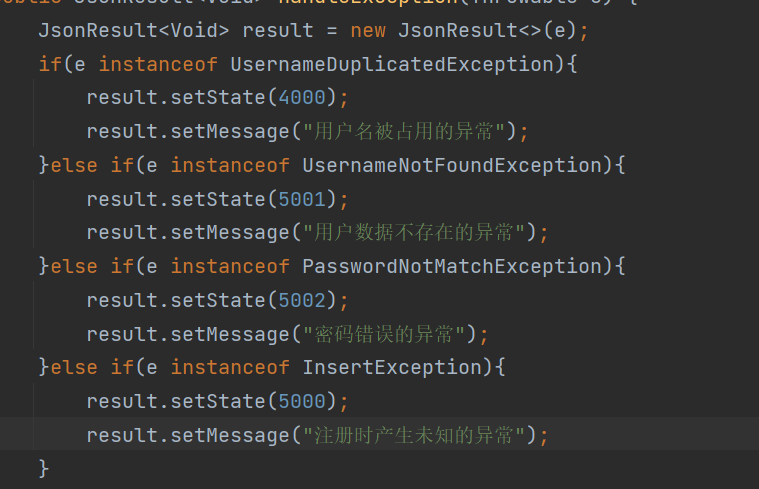Screen dimensions: 759x489
Task: Click JsonResult<Void> type at line start
Action: click(x=134, y=31)
